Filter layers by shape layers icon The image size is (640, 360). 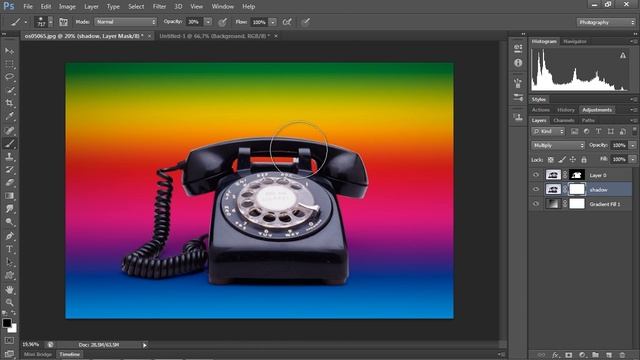pos(611,131)
